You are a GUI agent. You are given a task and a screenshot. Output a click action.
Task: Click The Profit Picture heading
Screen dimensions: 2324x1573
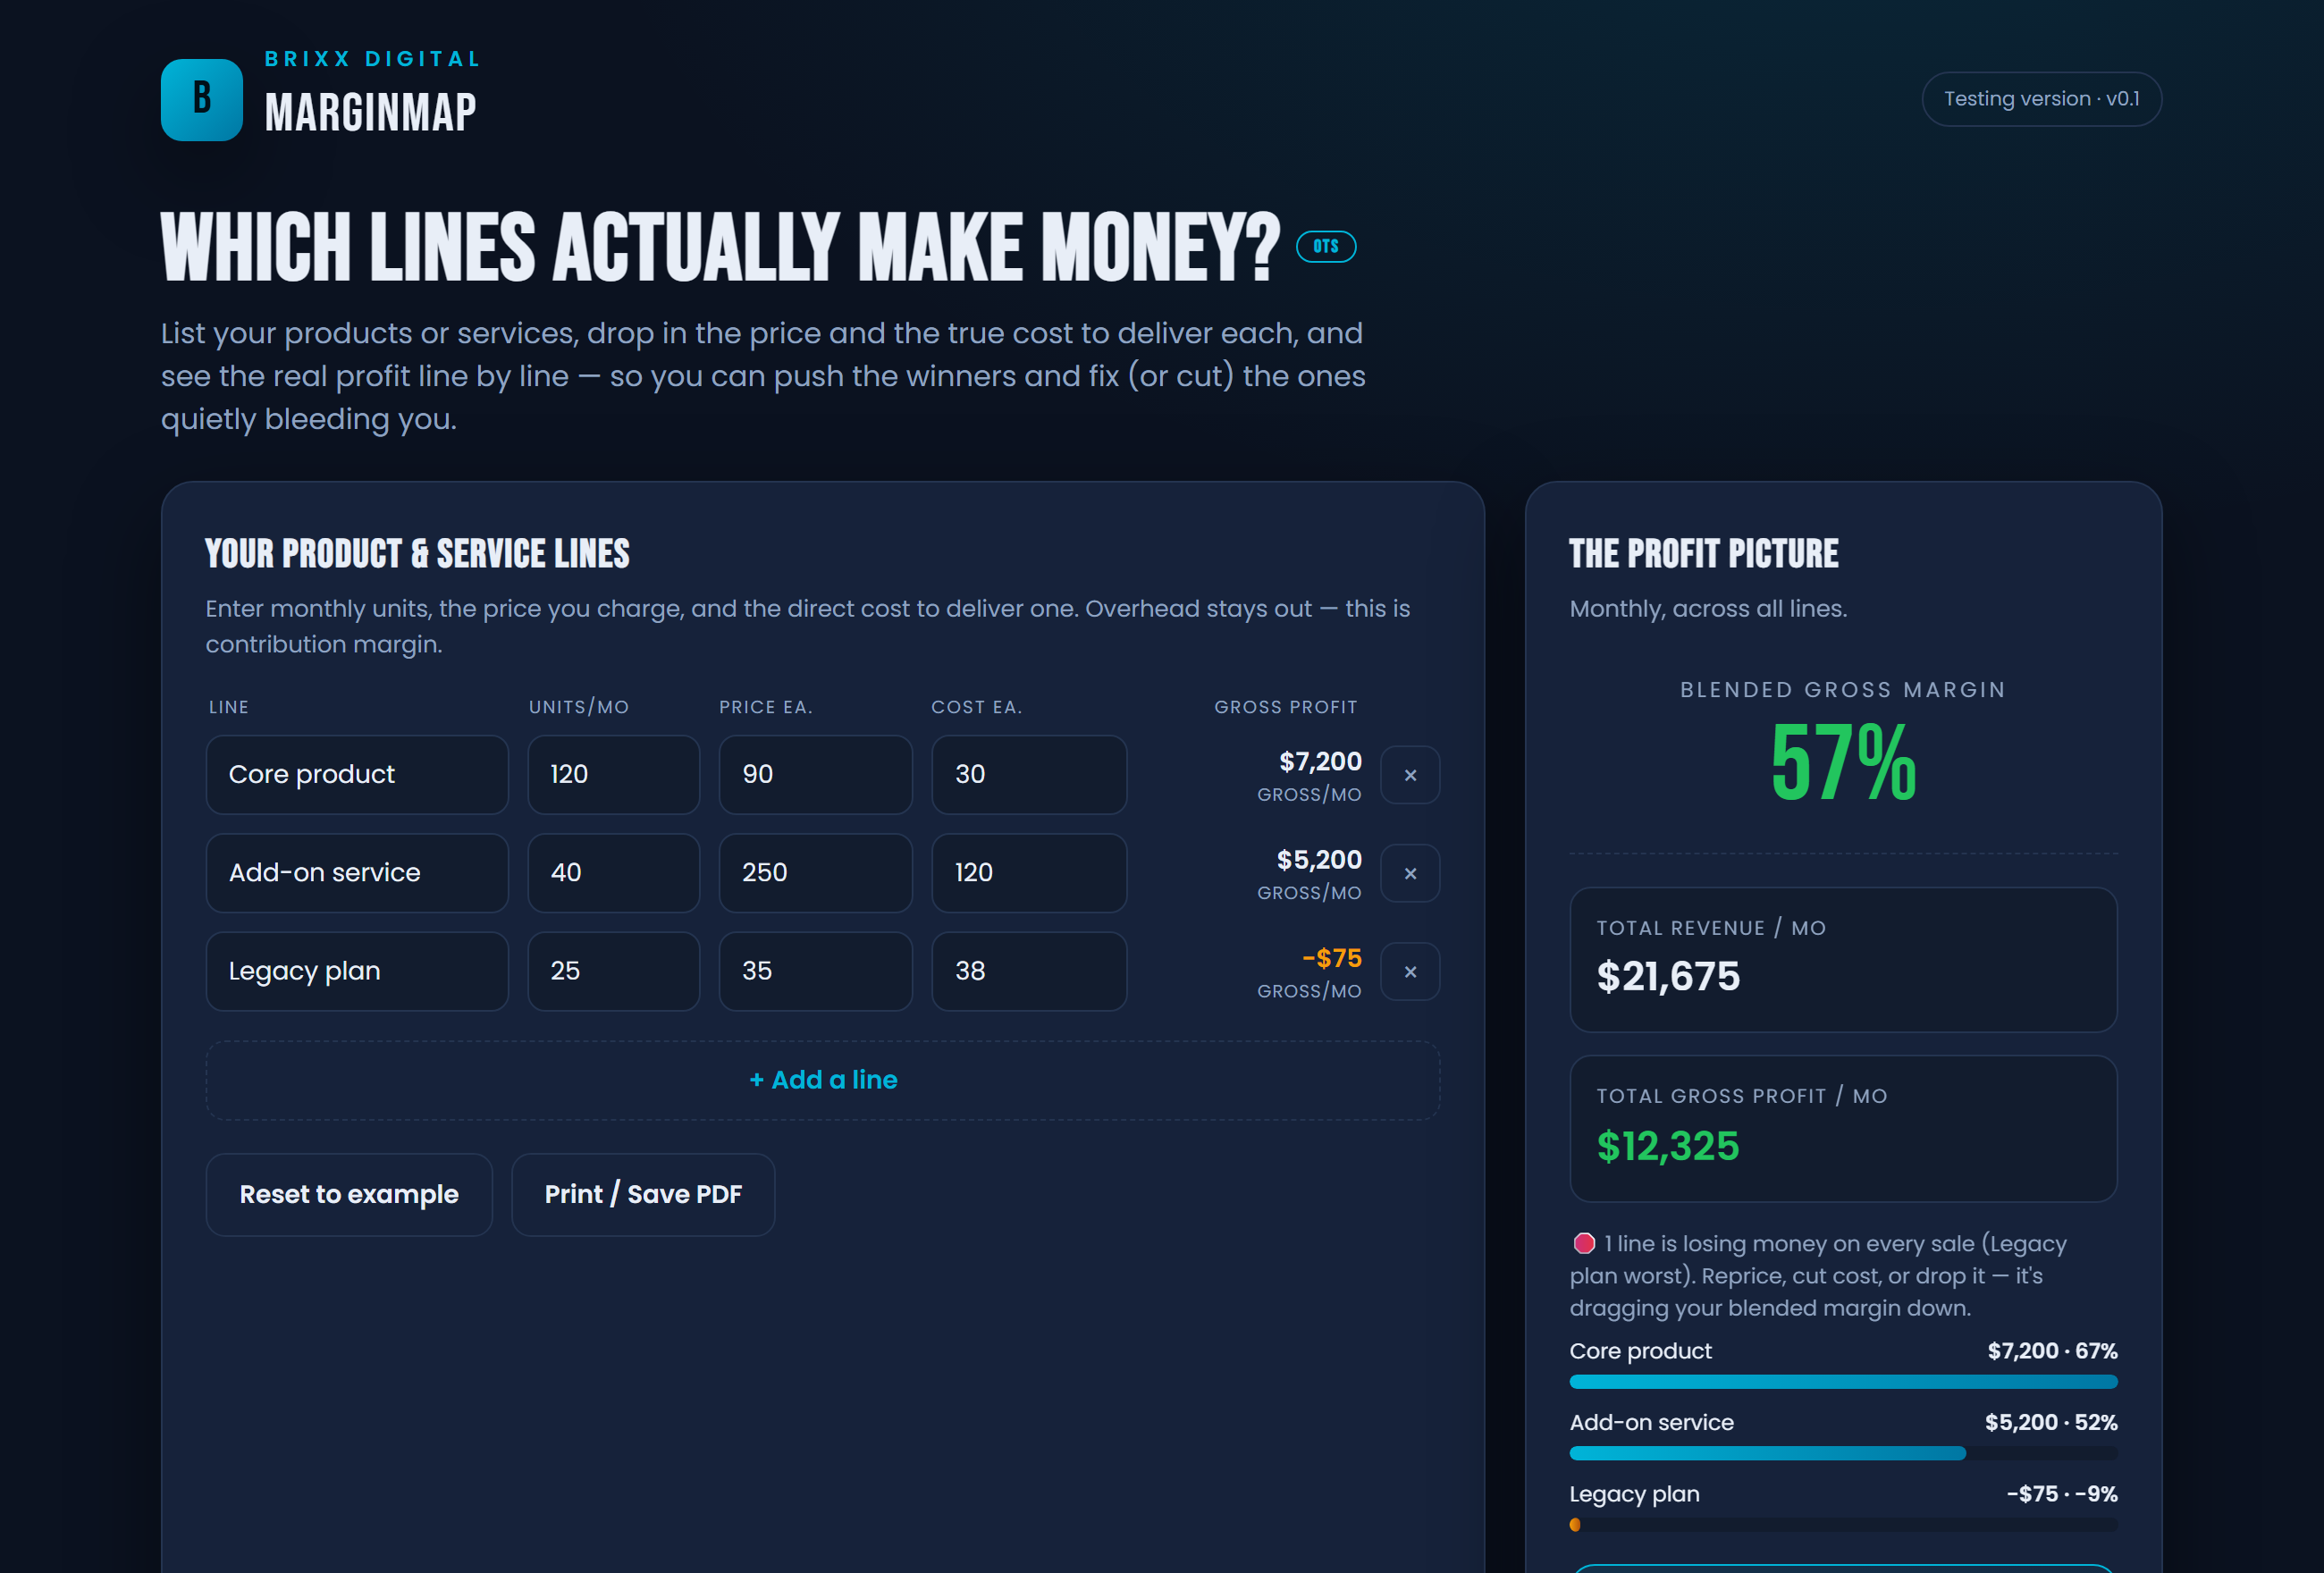tap(1703, 553)
